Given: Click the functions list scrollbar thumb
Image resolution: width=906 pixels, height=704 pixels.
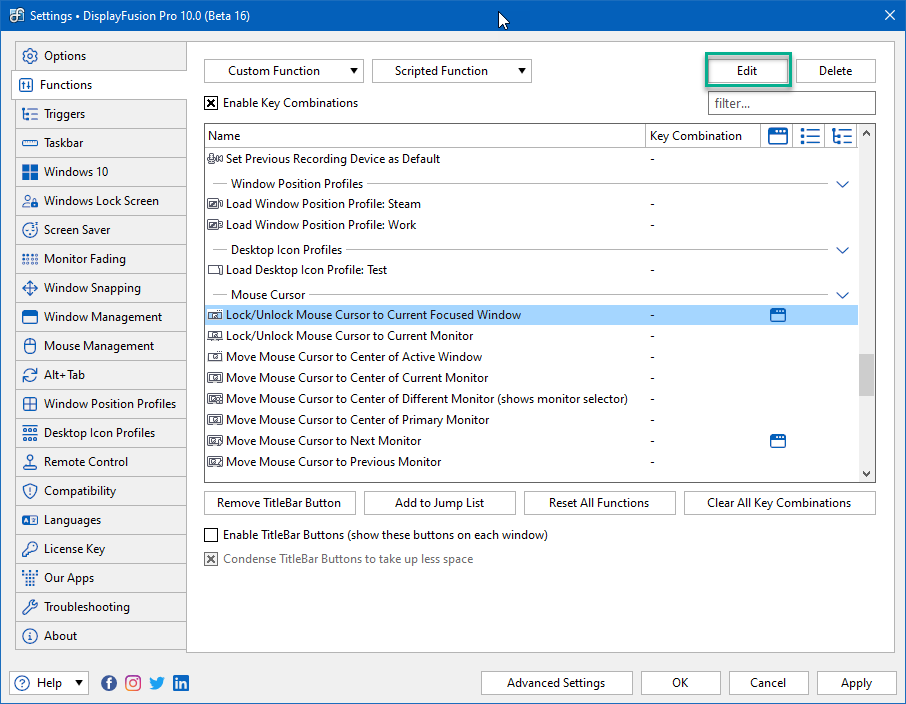Looking at the screenshot, I should [x=866, y=375].
